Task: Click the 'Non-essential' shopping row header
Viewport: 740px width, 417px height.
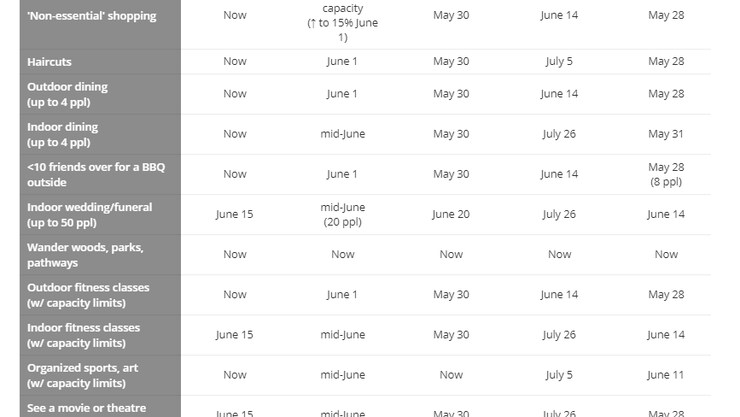Action: (x=92, y=16)
